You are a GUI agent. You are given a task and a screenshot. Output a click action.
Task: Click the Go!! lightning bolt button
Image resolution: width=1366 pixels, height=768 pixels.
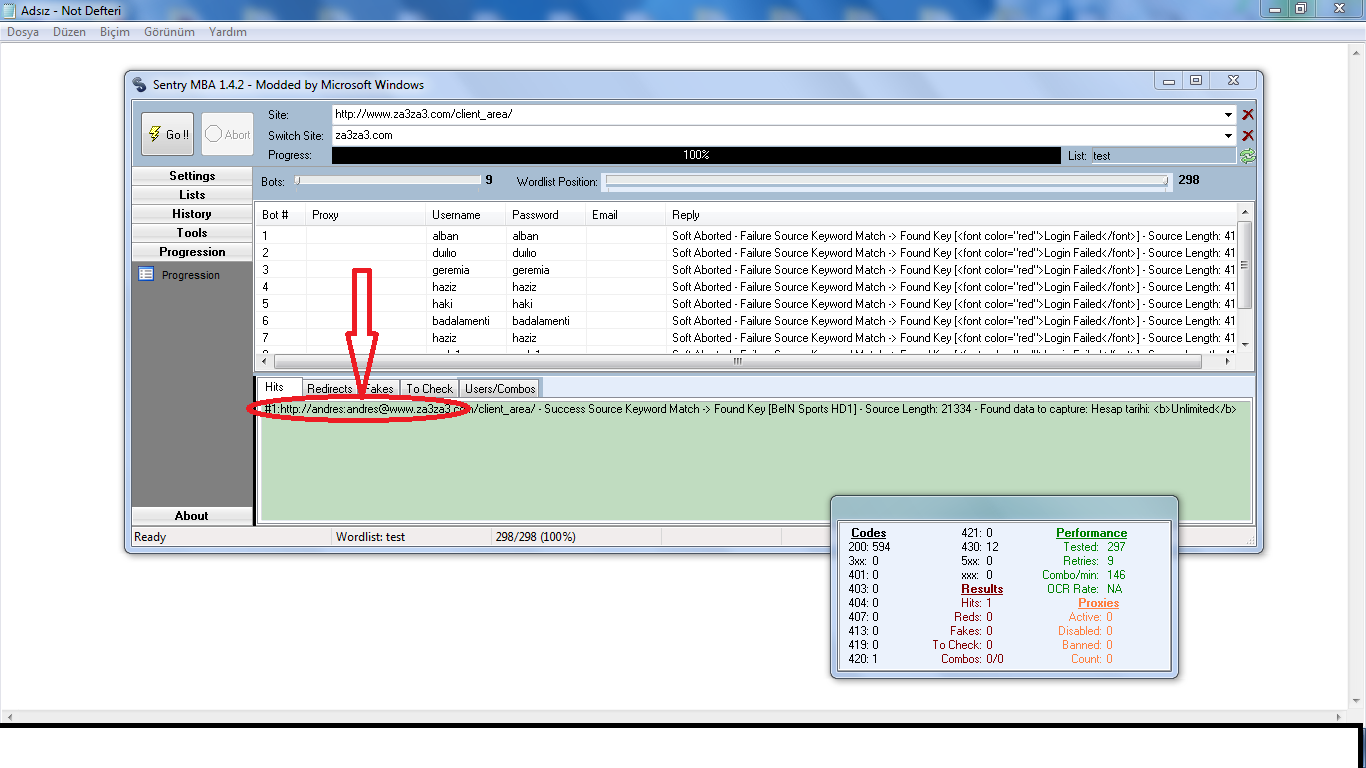pos(167,134)
